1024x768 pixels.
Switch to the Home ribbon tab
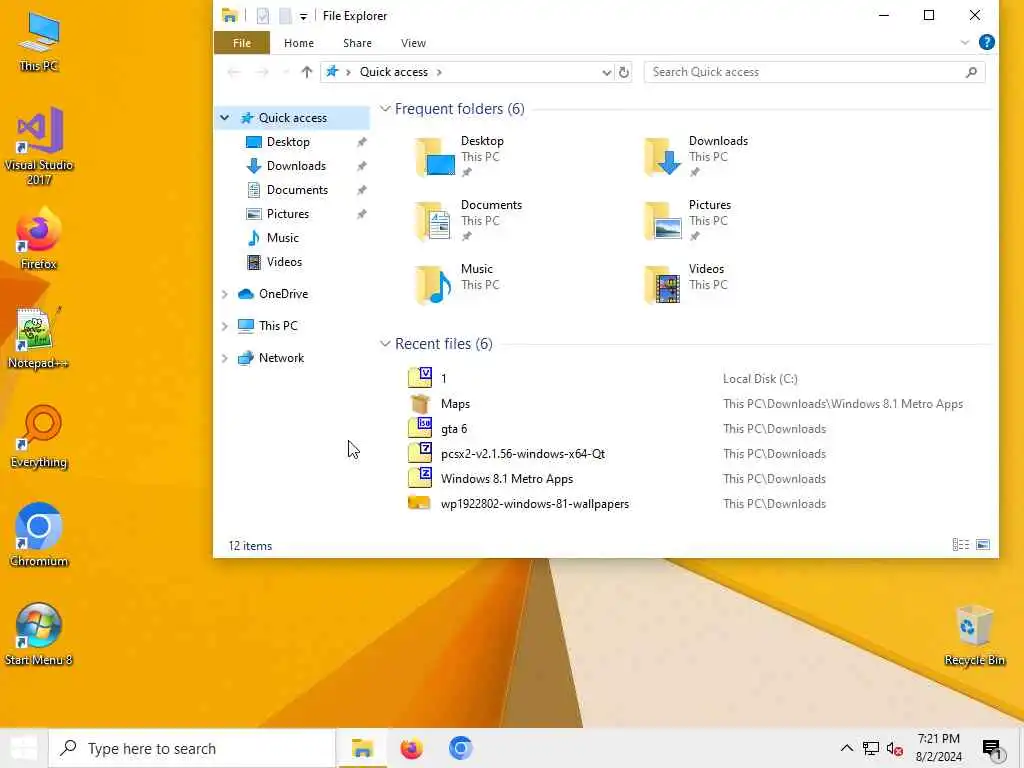[x=298, y=43]
